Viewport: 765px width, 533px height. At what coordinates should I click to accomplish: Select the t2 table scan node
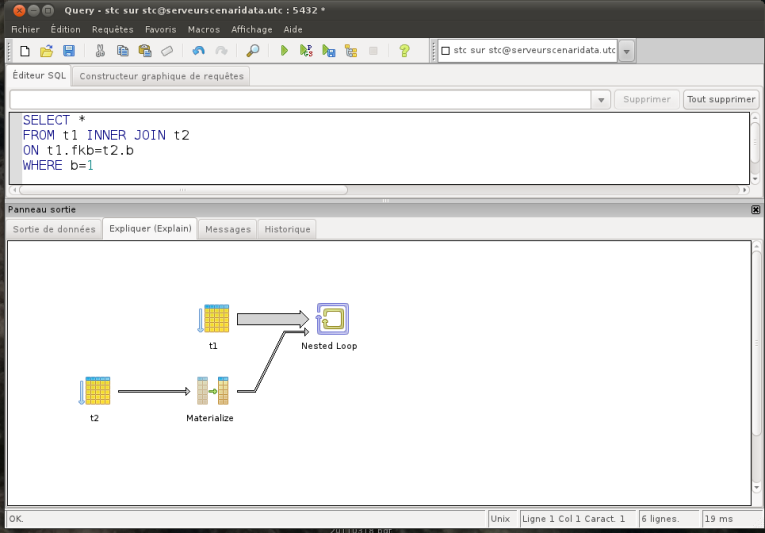95,391
